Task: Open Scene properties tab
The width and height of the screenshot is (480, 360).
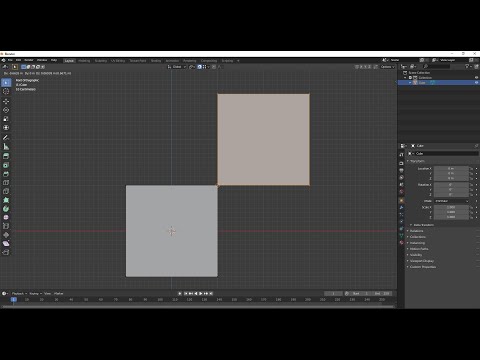Action: coord(401,185)
